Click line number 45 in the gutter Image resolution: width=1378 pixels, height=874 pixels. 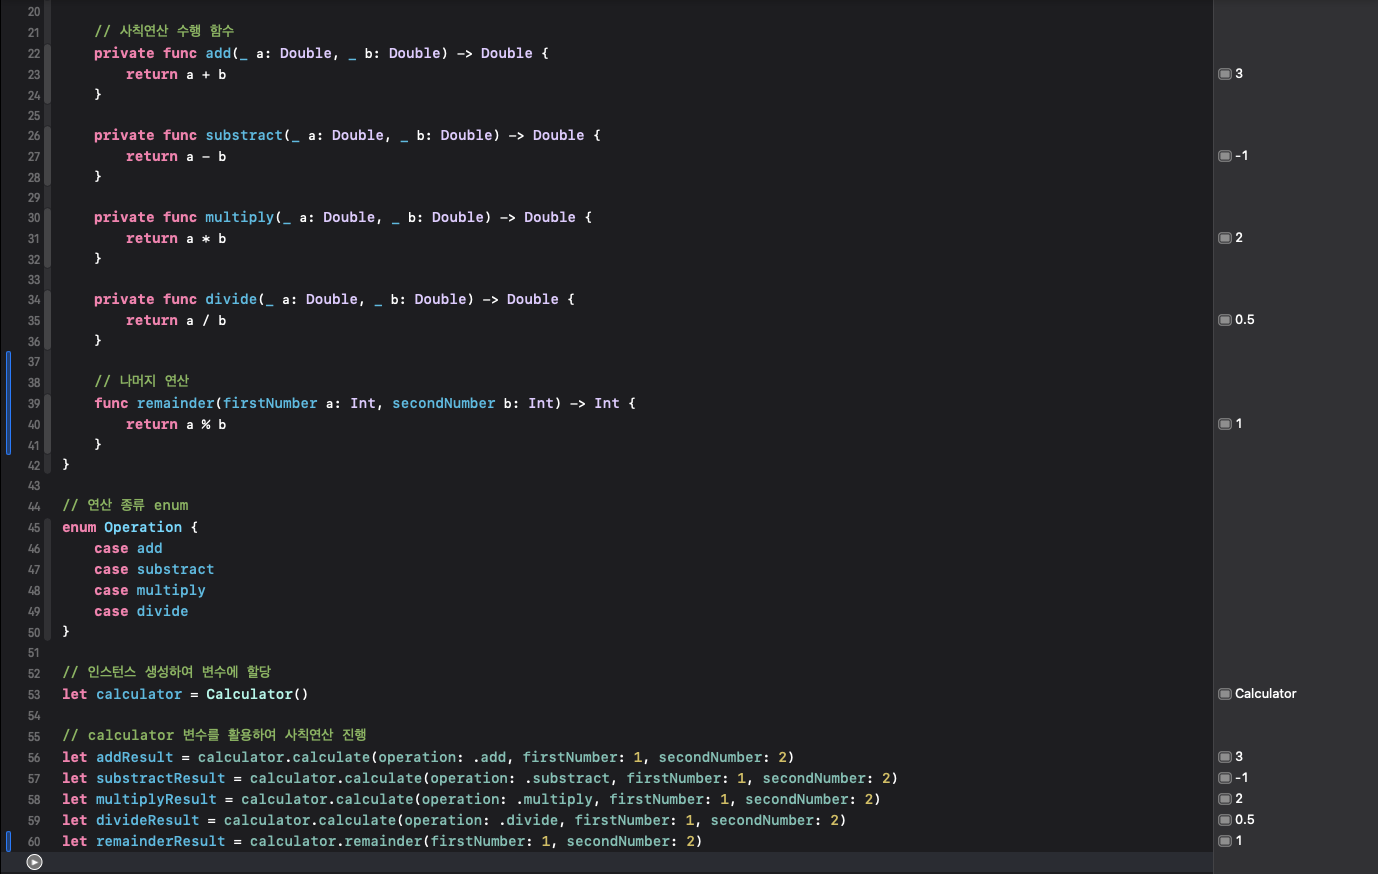coord(34,528)
